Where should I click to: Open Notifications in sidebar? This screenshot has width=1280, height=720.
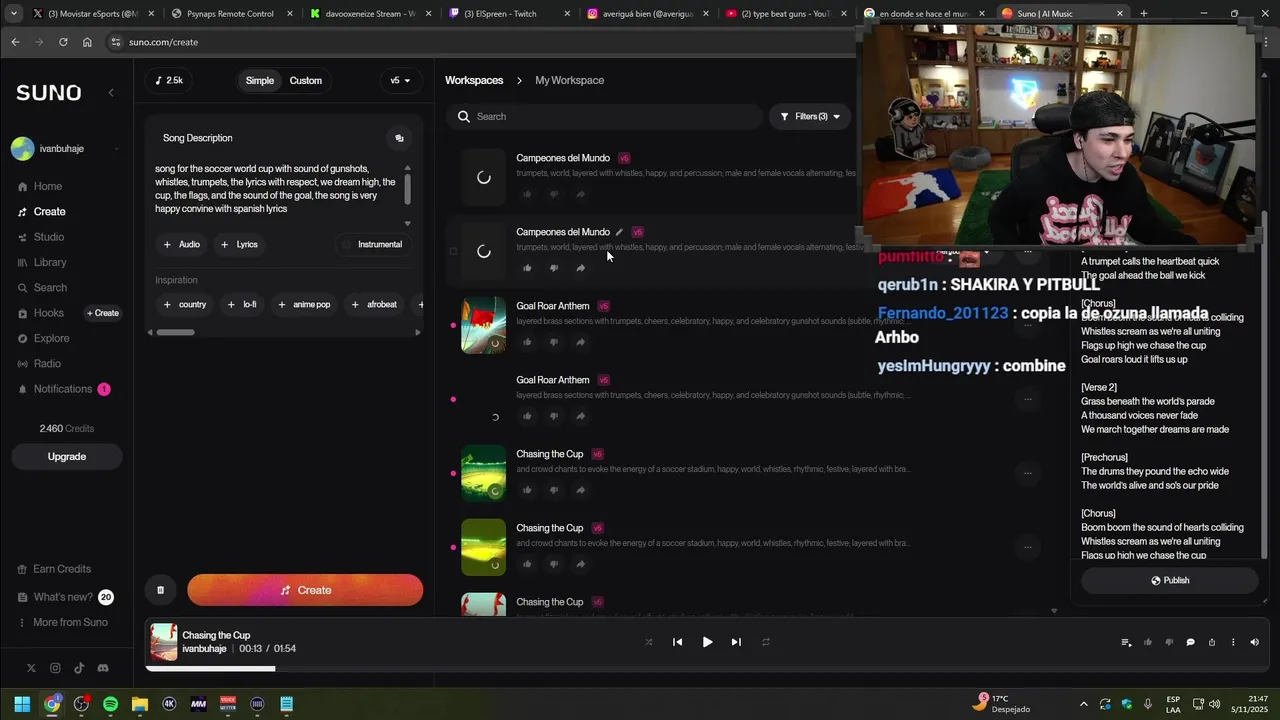[63, 389]
